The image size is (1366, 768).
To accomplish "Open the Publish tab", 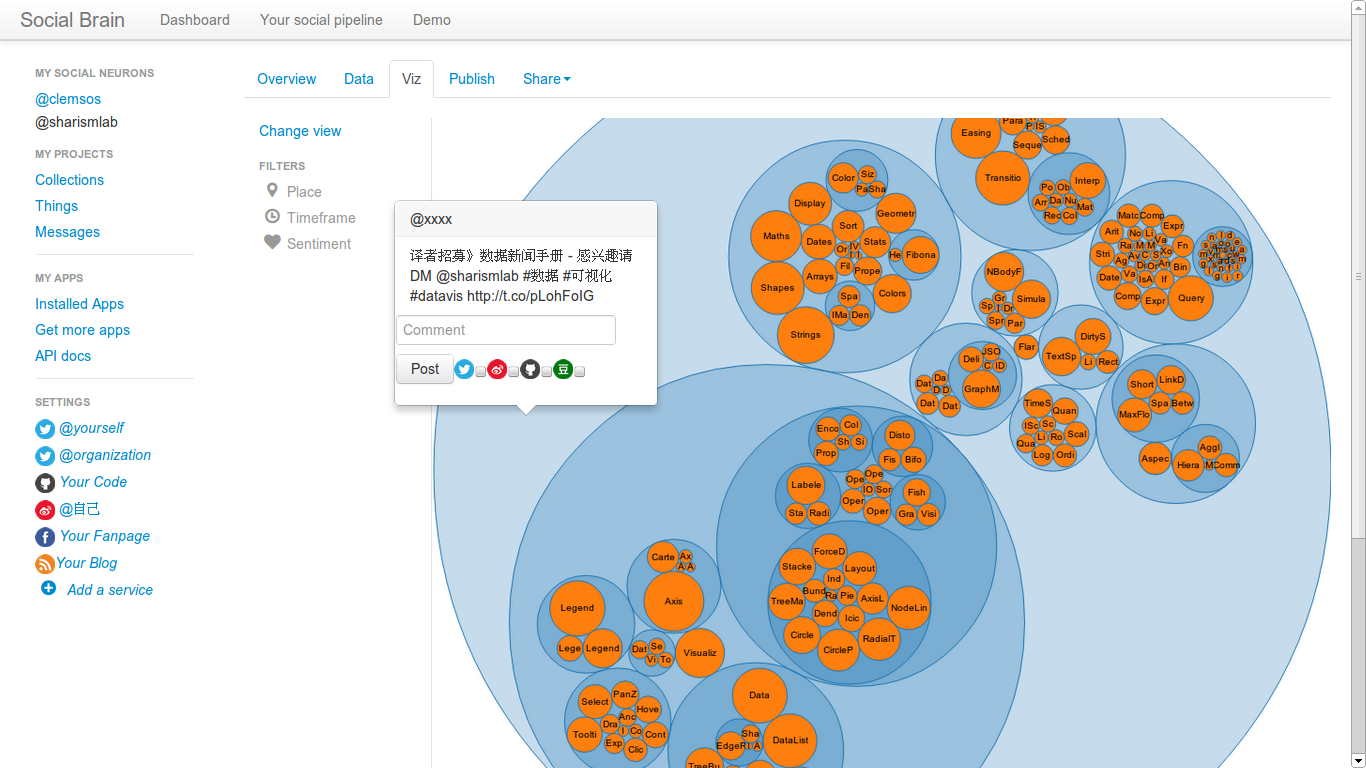I will pyautogui.click(x=471, y=79).
